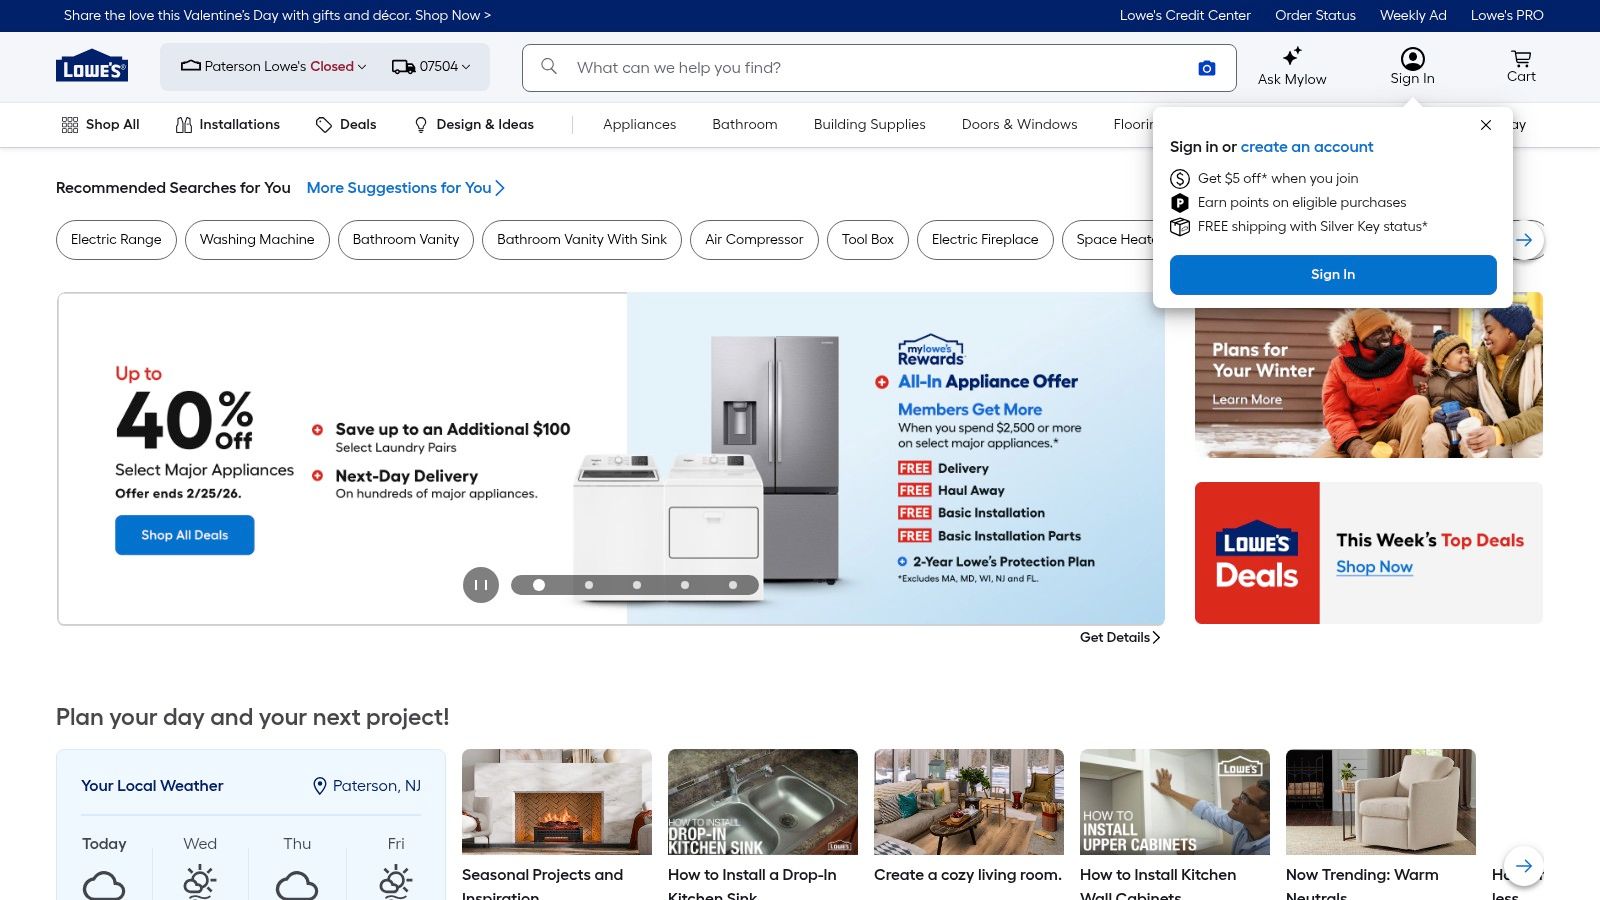This screenshot has height=900, width=1600.
Task: Jump to the last carousel slide dot
Action: [x=733, y=585]
